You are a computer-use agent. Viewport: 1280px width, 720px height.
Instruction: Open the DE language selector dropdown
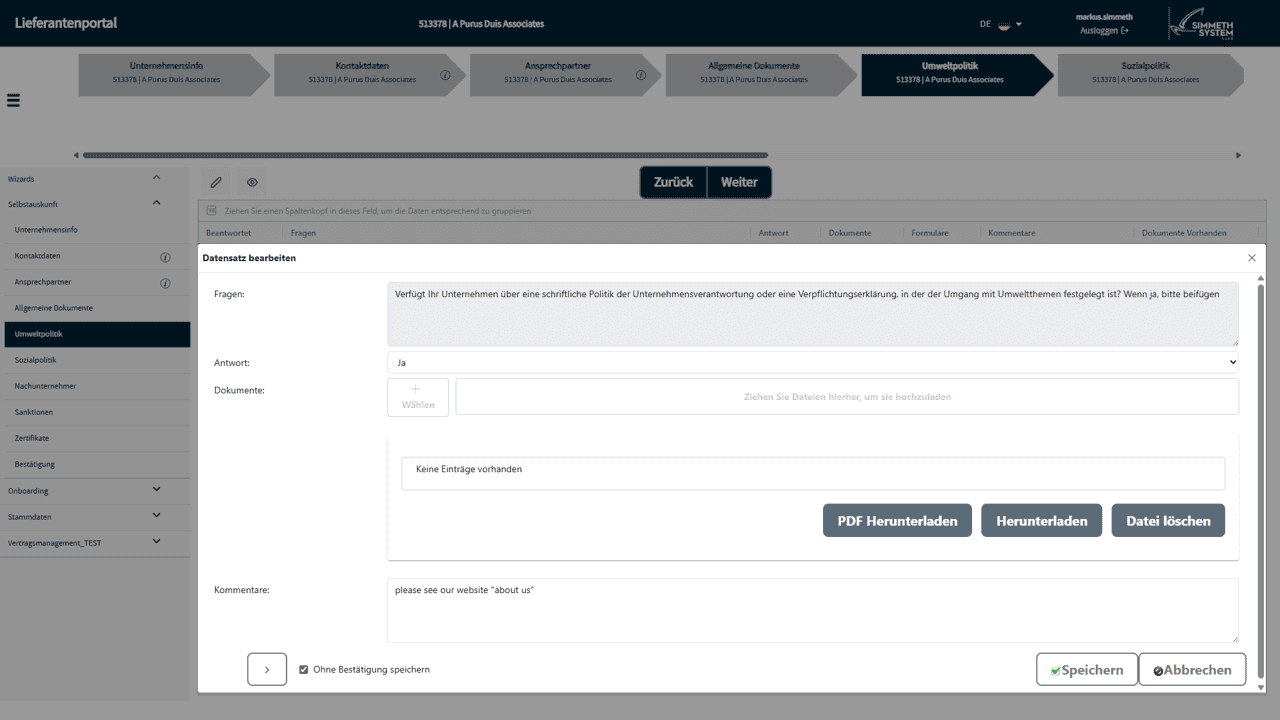point(1000,23)
